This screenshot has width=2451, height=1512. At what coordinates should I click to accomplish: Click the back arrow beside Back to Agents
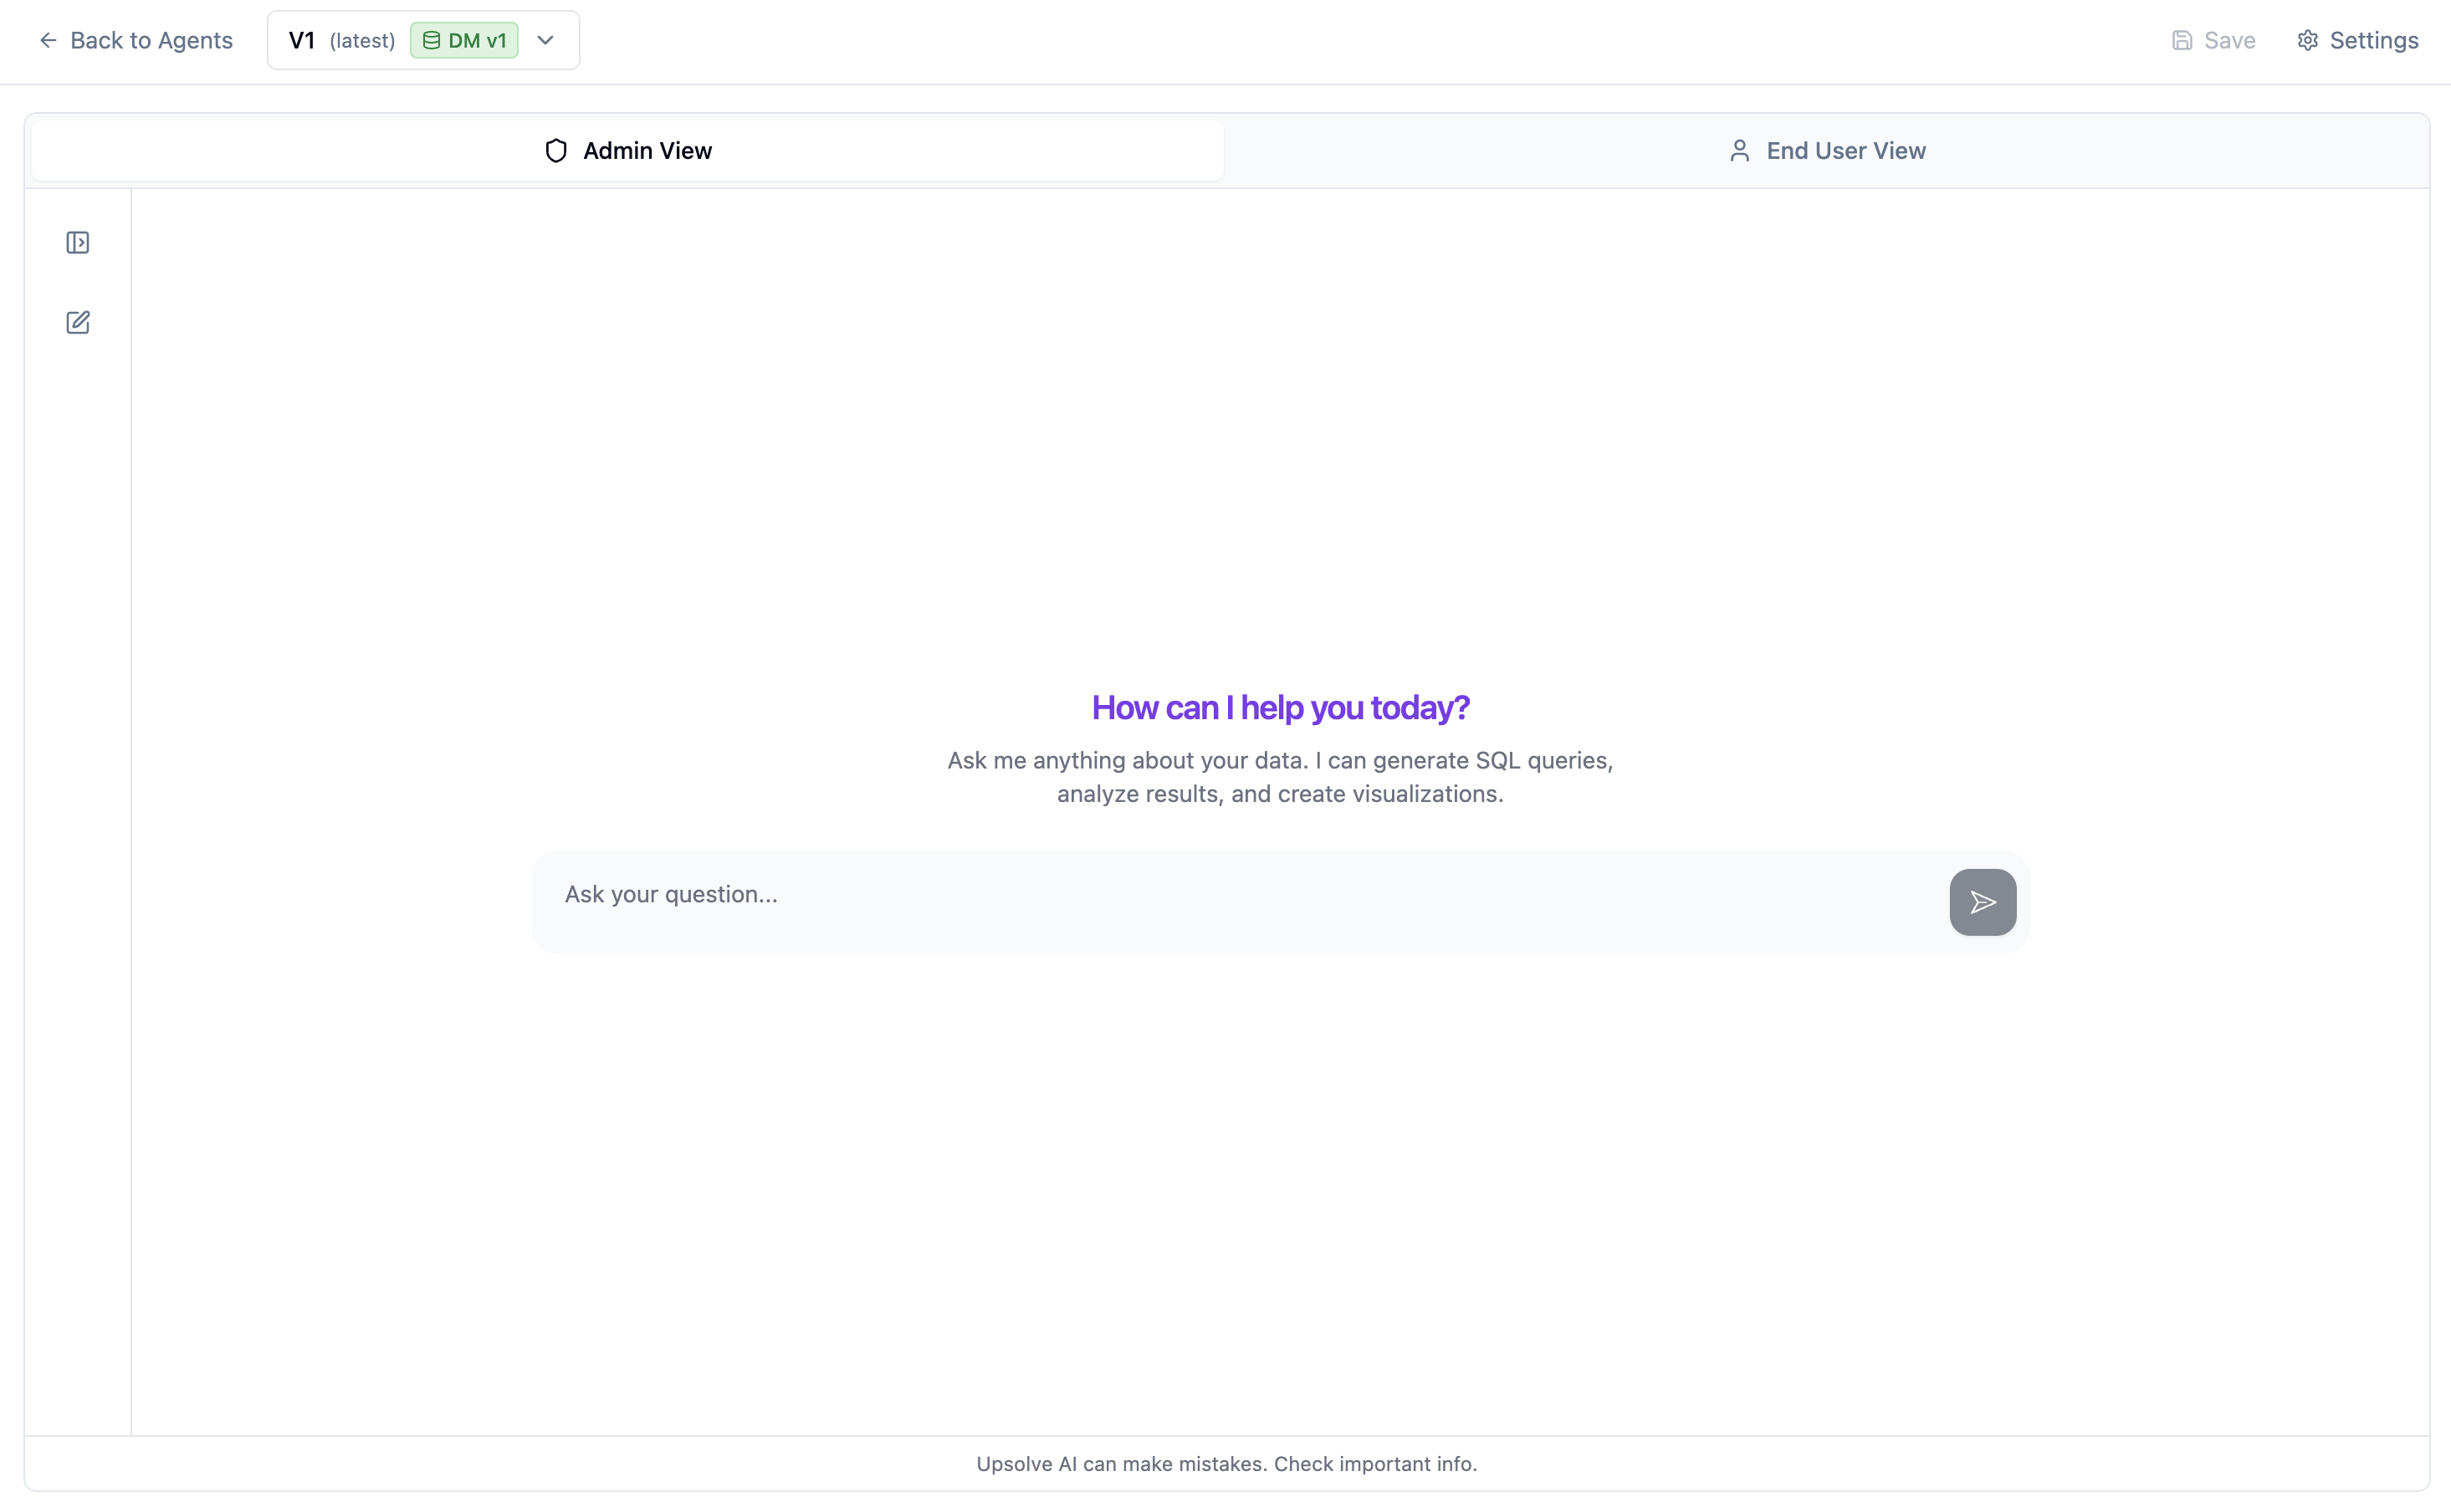pyautogui.click(x=47, y=40)
